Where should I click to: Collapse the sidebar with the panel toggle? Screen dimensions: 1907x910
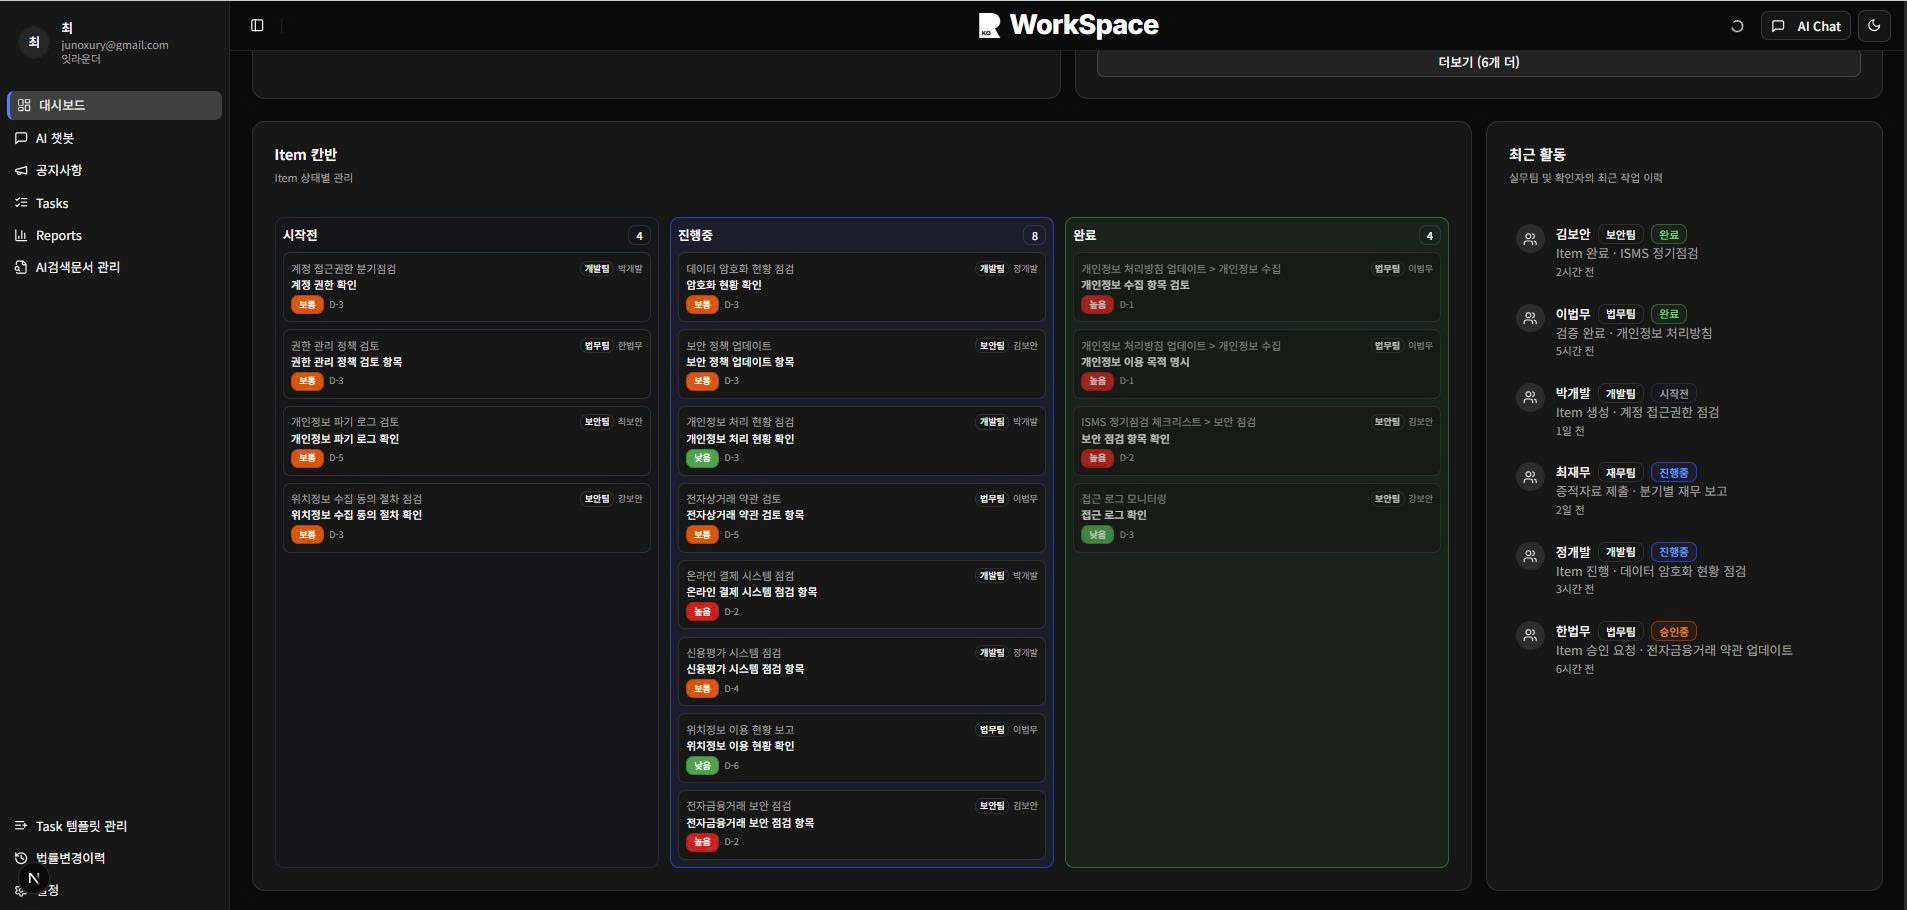point(258,24)
